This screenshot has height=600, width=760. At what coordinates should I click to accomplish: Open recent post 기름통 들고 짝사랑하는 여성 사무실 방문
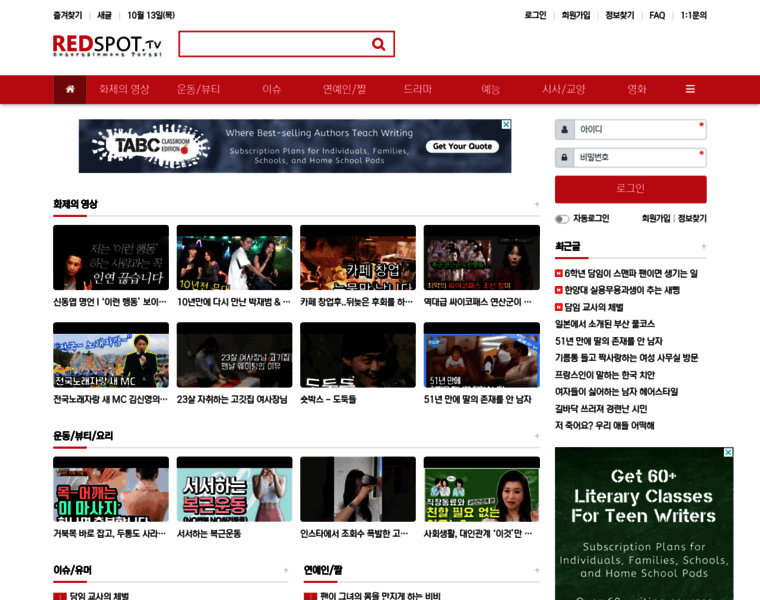(x=627, y=358)
